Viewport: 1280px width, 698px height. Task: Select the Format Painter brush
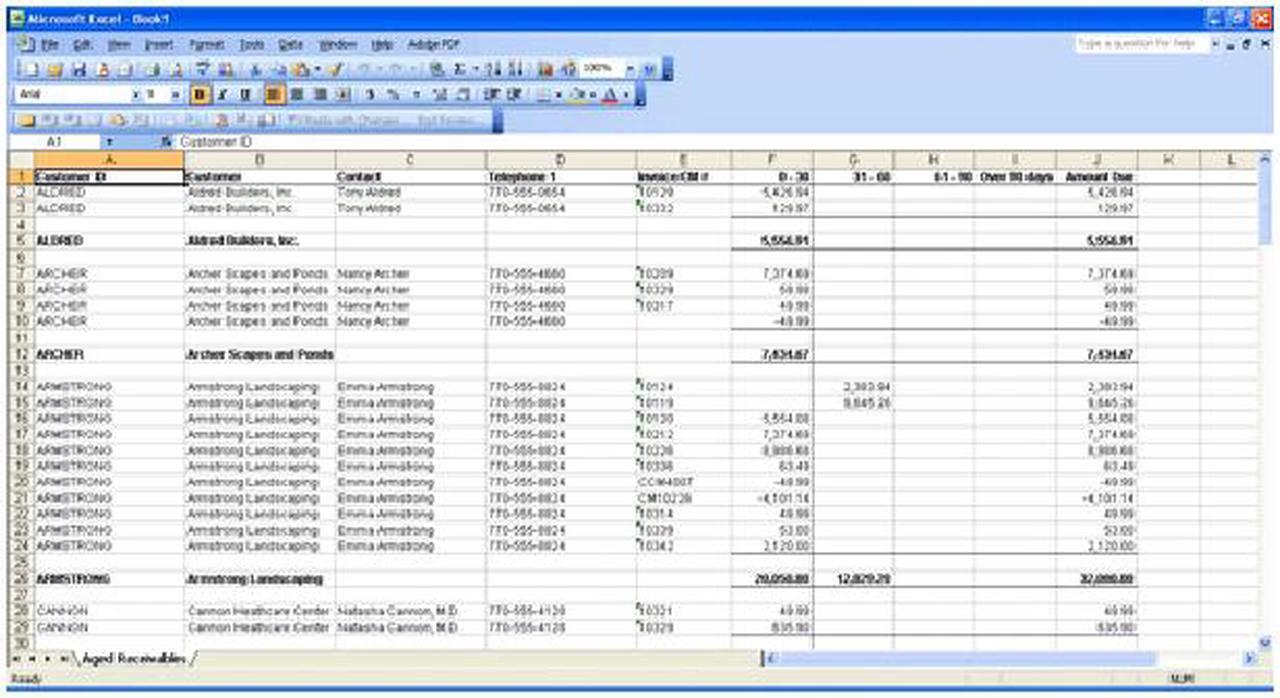coord(335,69)
